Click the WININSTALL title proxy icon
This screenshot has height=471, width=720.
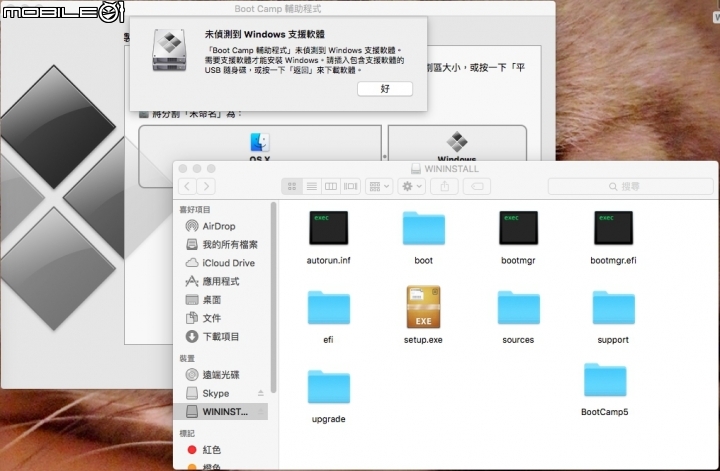point(416,168)
